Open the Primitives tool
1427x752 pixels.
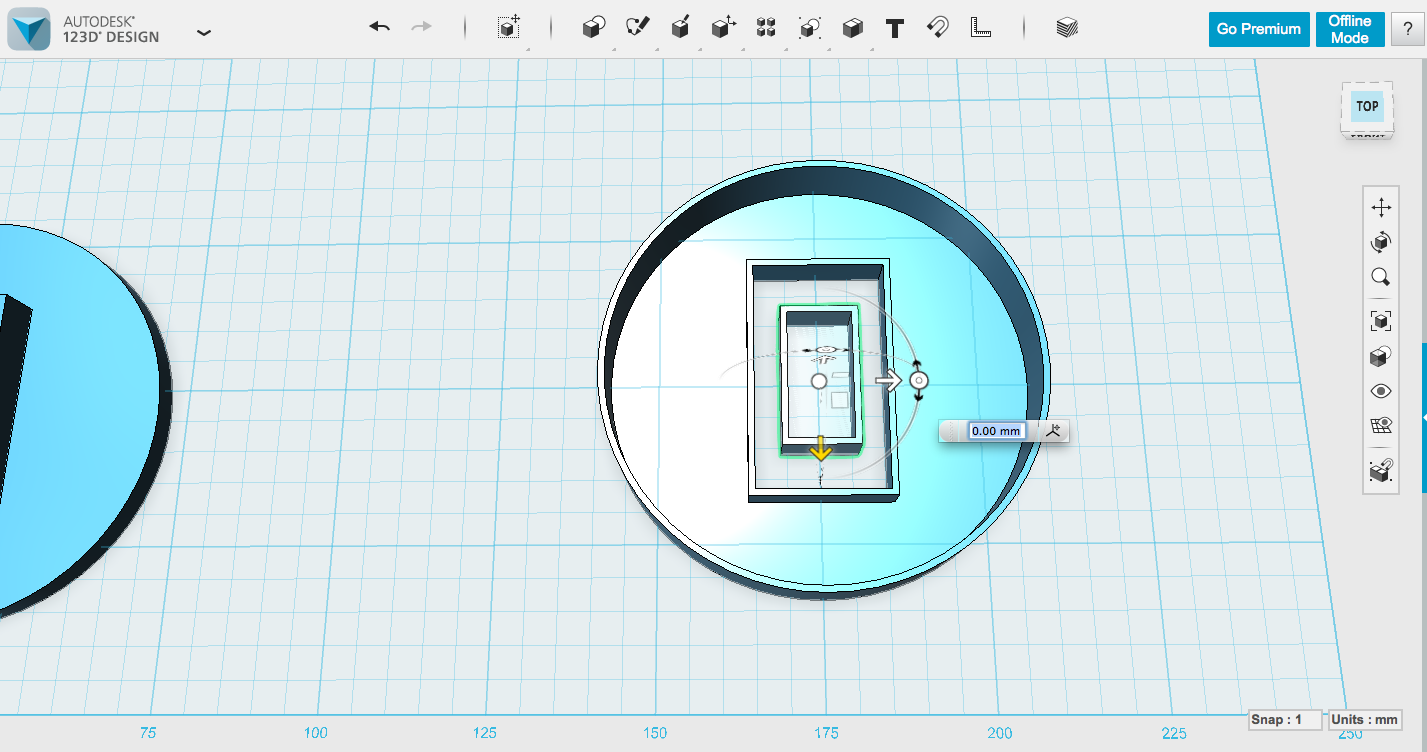tap(593, 28)
